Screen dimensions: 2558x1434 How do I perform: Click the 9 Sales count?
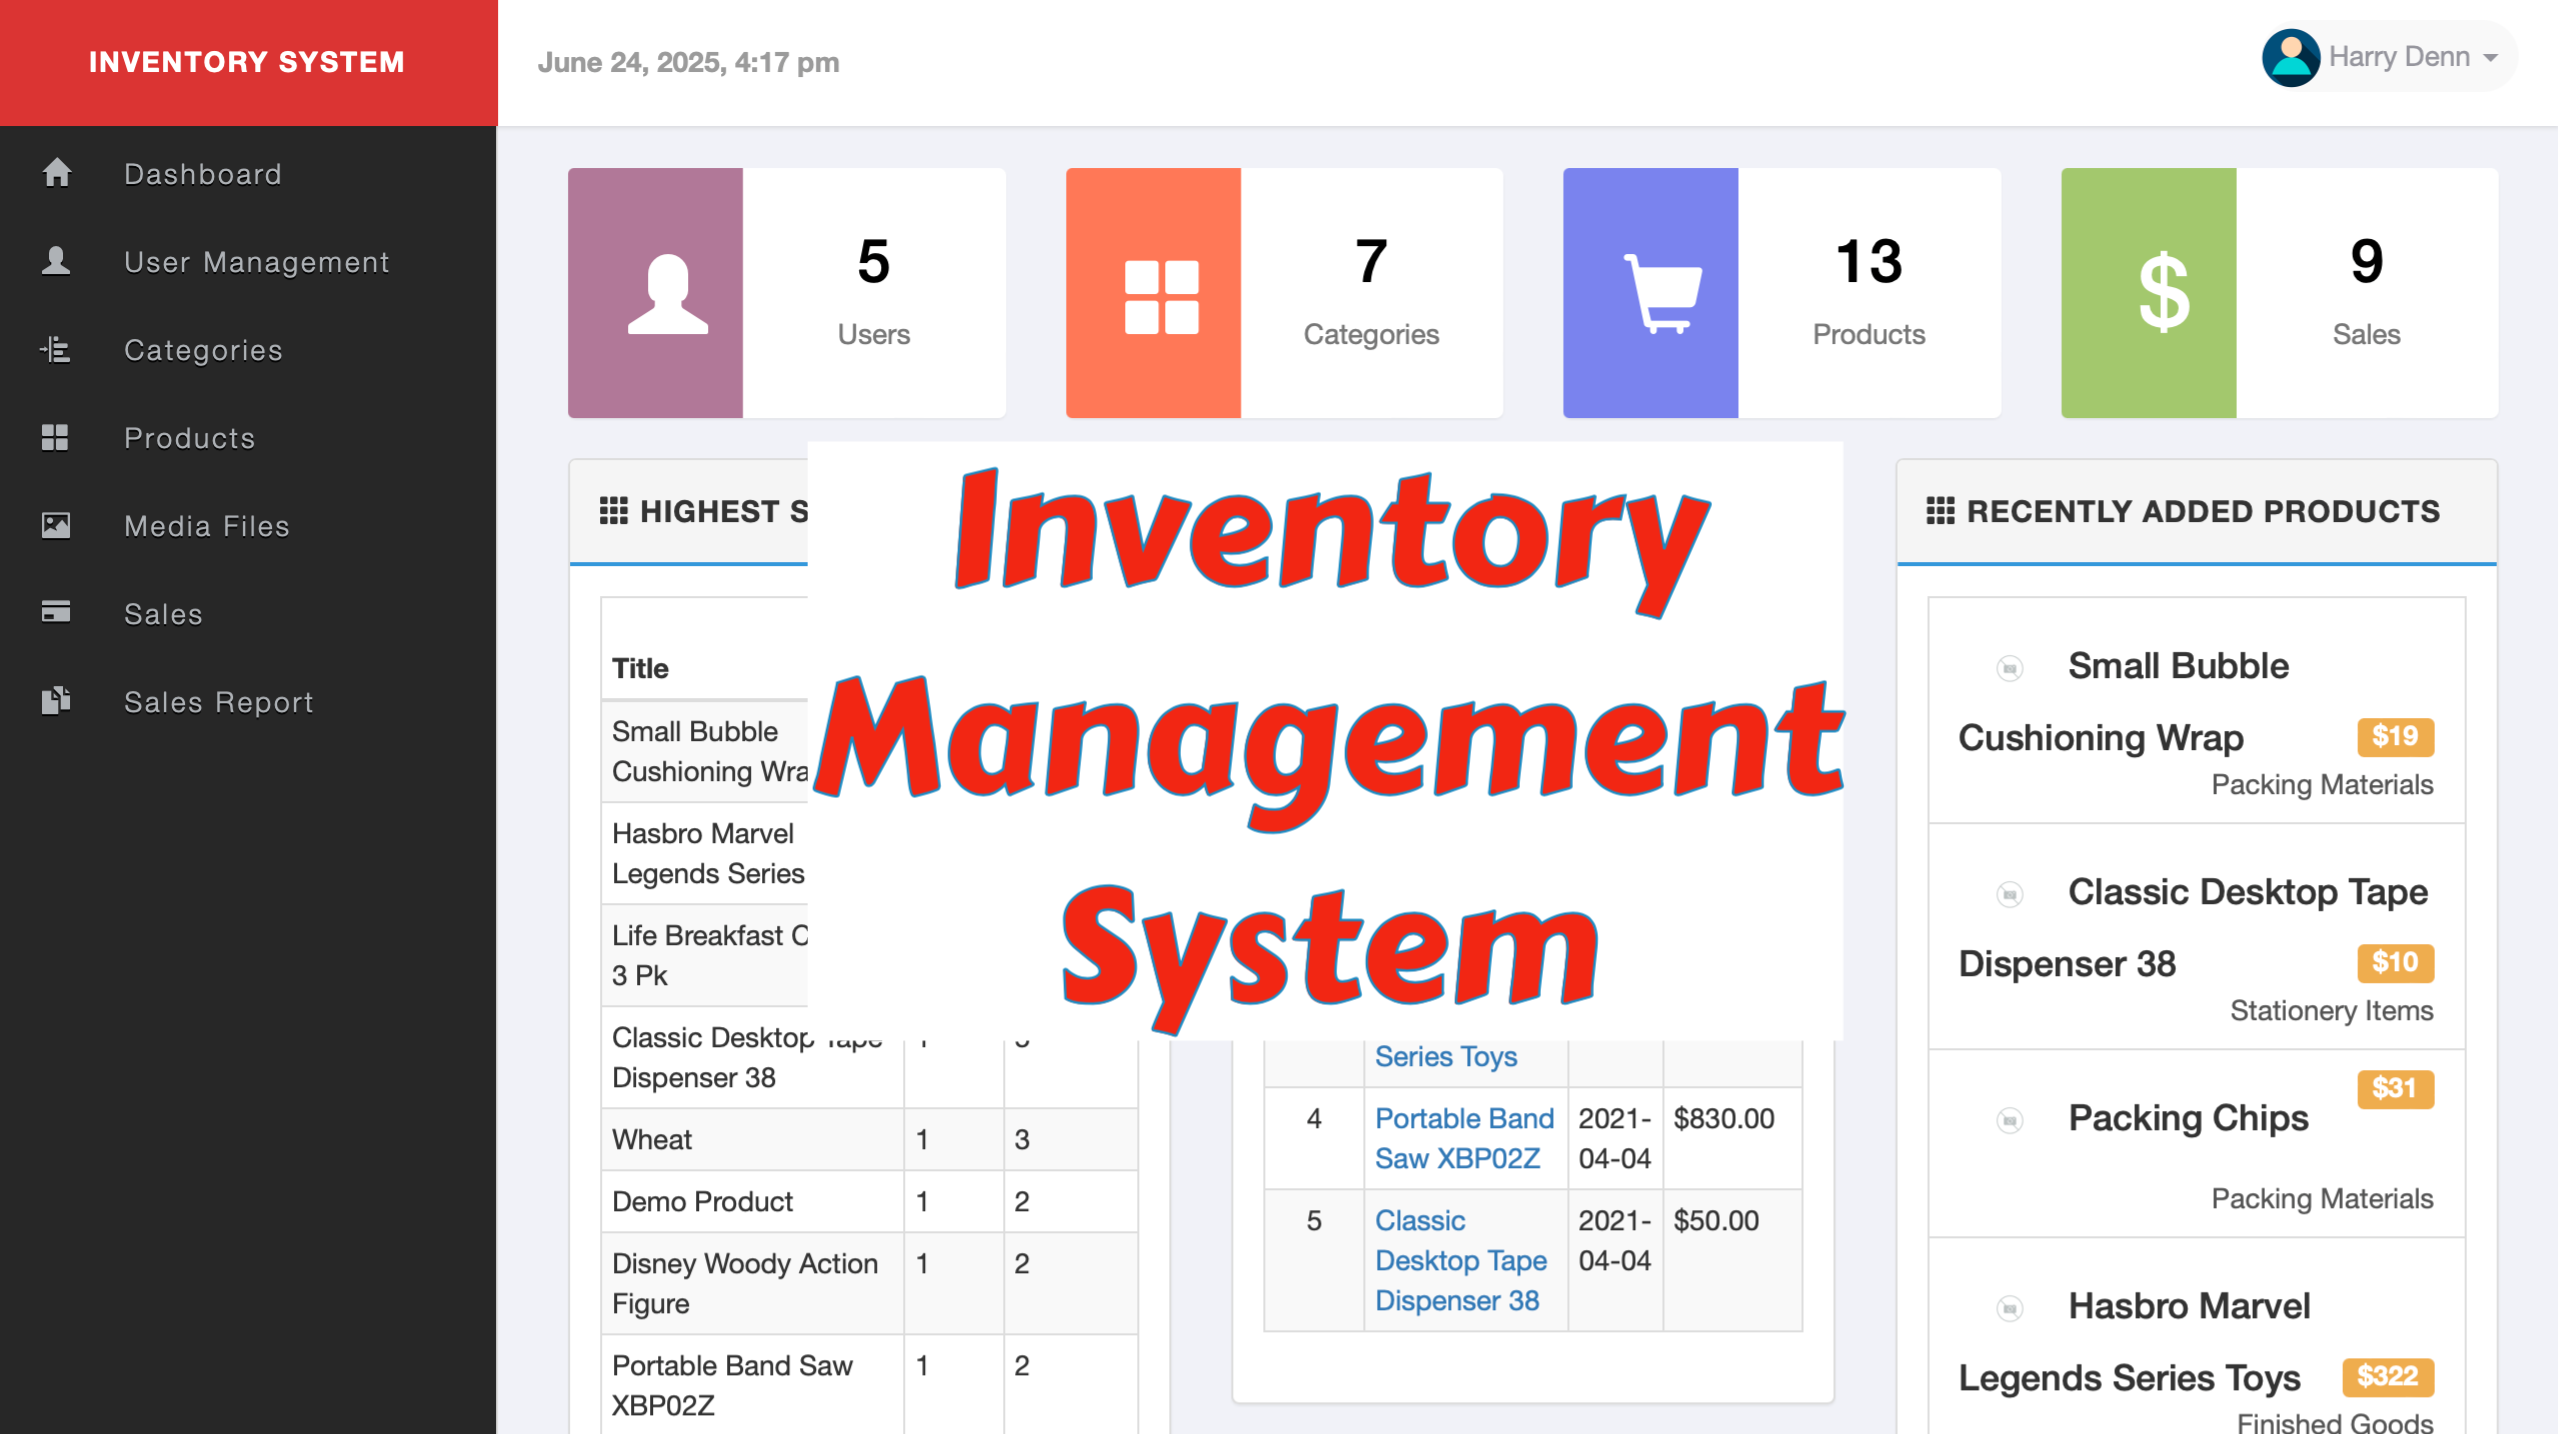click(2366, 261)
